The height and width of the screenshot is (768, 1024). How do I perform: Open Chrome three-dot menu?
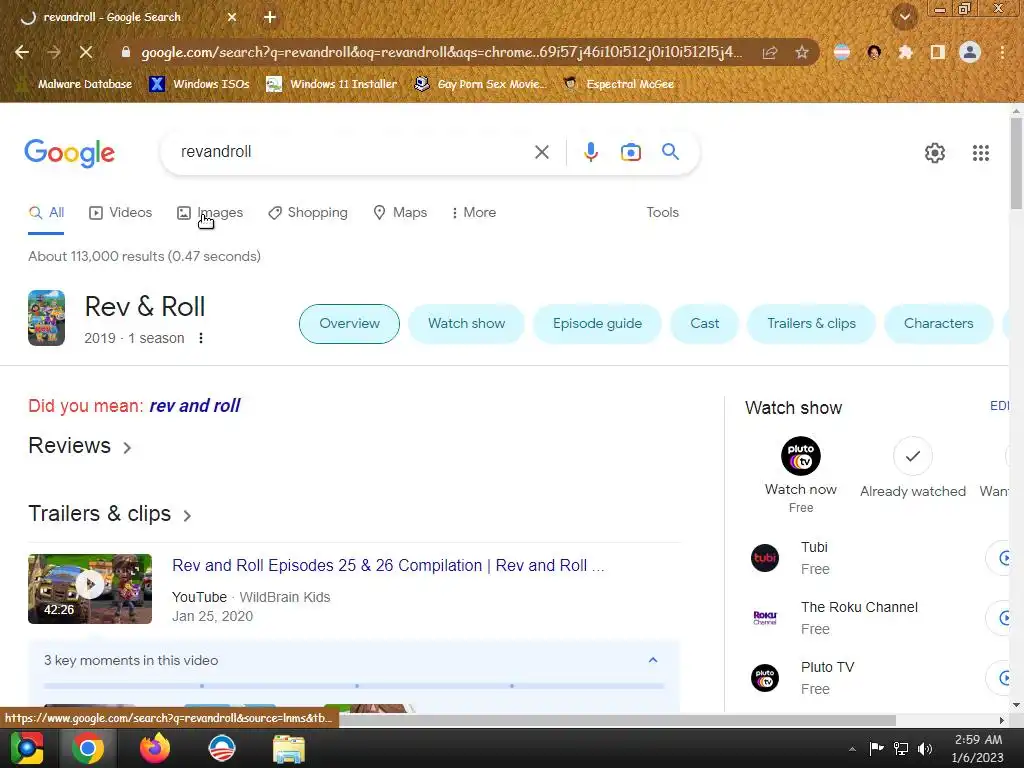(1002, 52)
